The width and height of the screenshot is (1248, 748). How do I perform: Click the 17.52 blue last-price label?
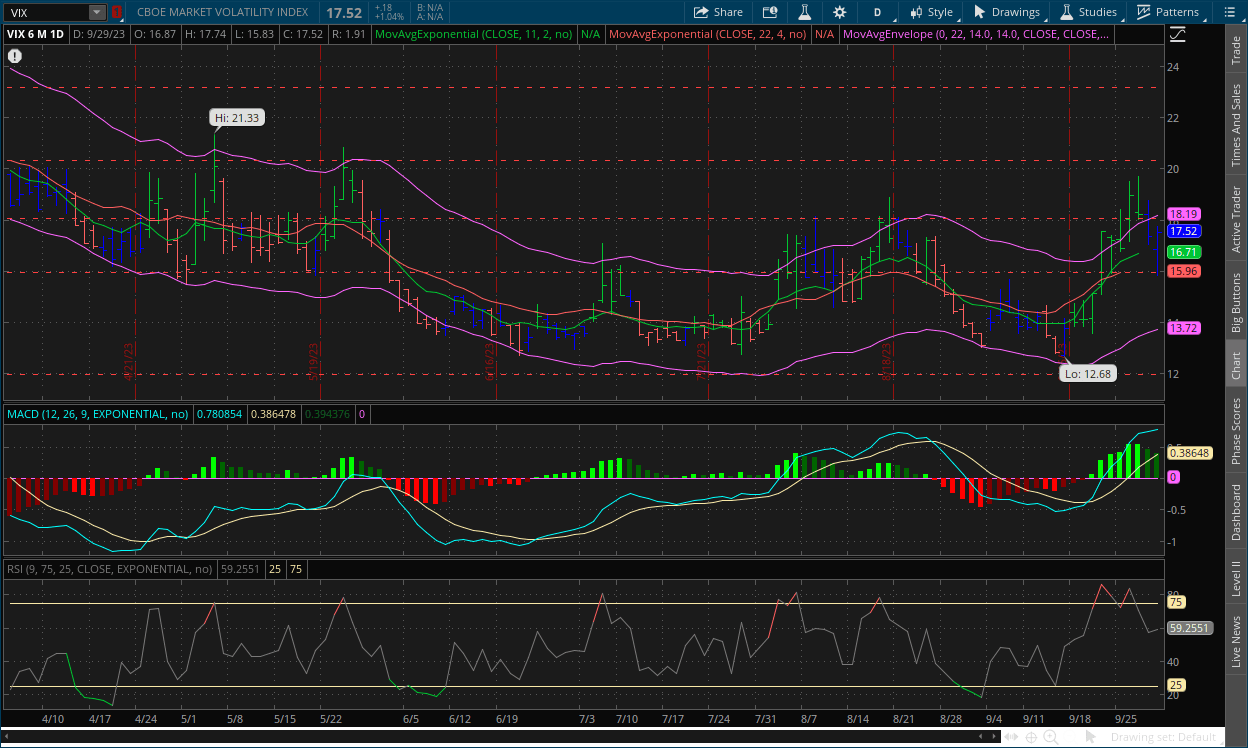pyautogui.click(x=1184, y=230)
